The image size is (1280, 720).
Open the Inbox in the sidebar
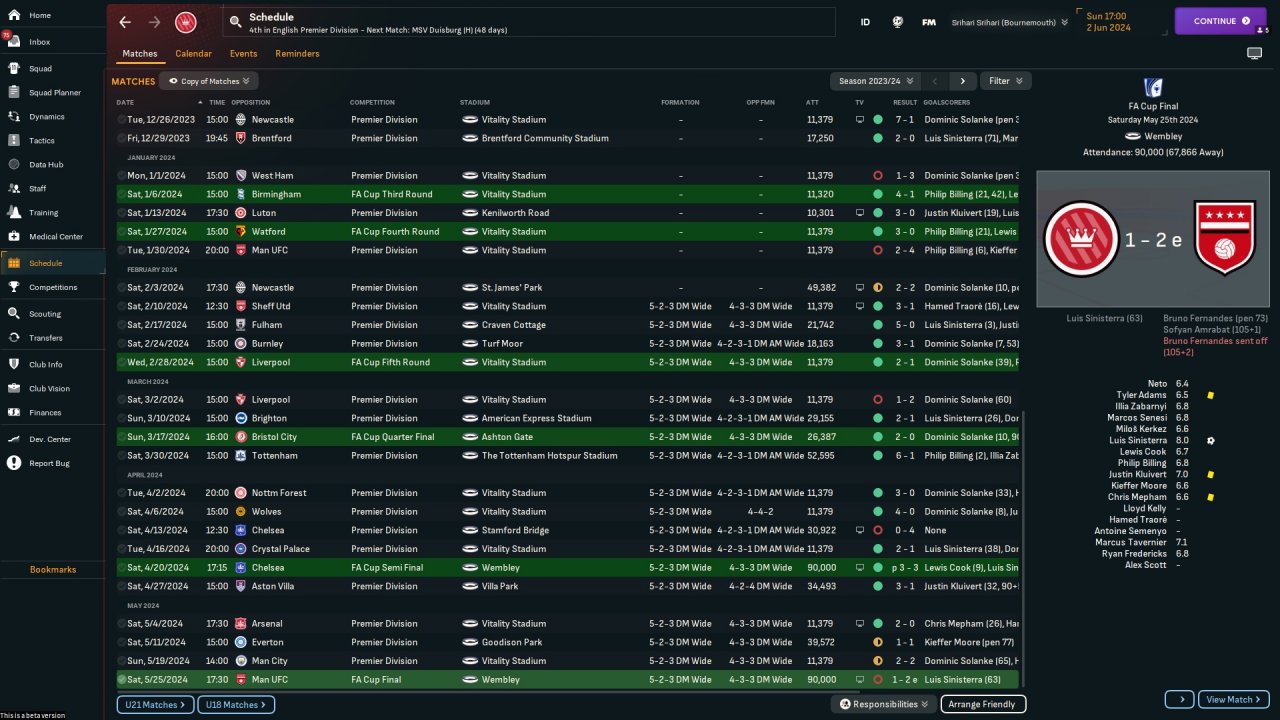[x=52, y=42]
